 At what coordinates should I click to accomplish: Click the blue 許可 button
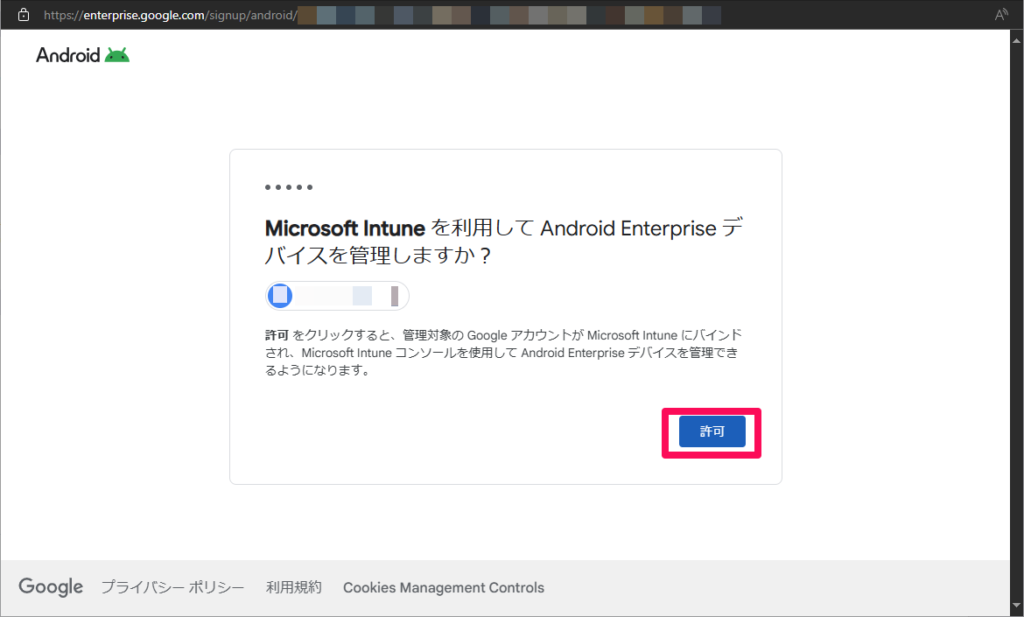[x=712, y=432]
